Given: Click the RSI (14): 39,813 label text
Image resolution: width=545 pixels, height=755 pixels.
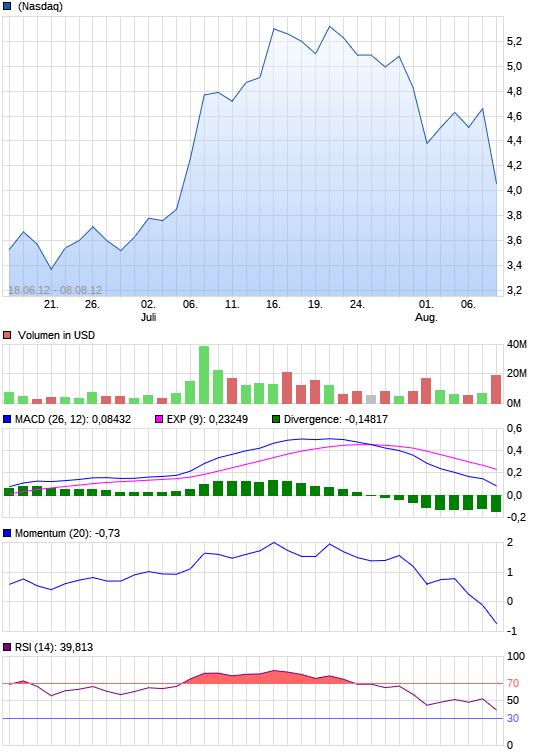Looking at the screenshot, I should pyautogui.click(x=54, y=647).
